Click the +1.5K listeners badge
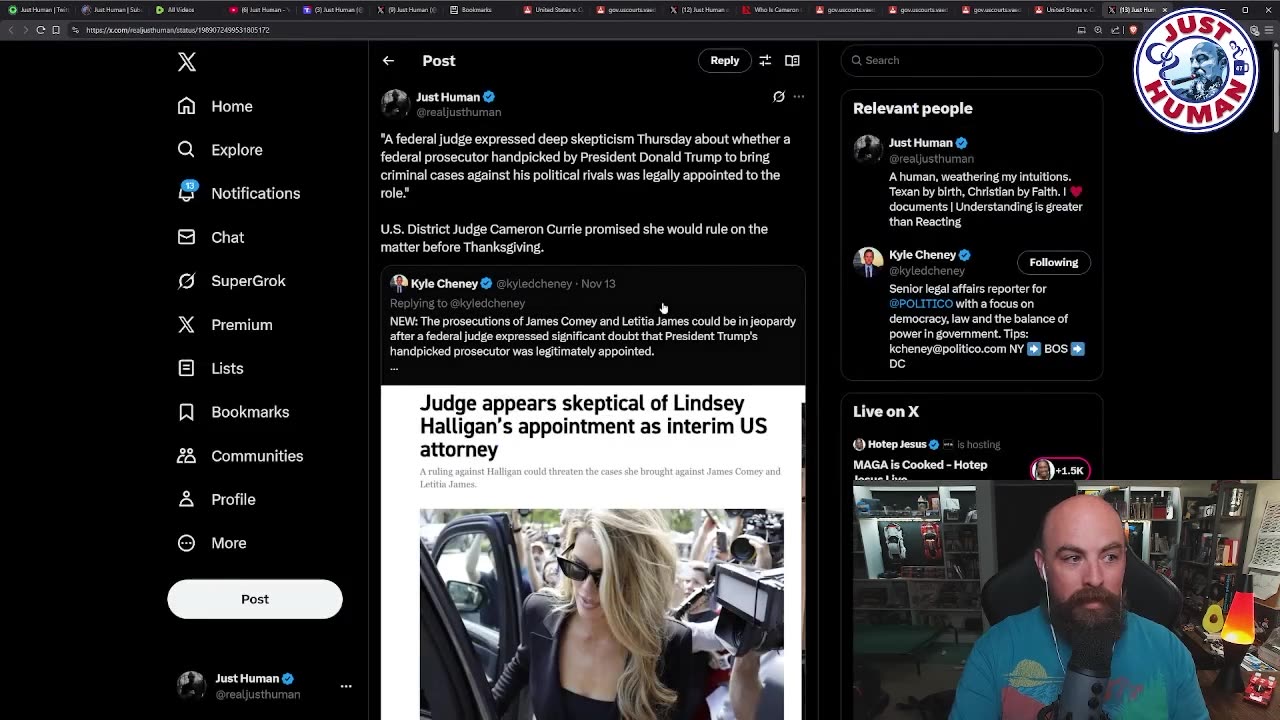The image size is (1280, 720). click(1060, 470)
